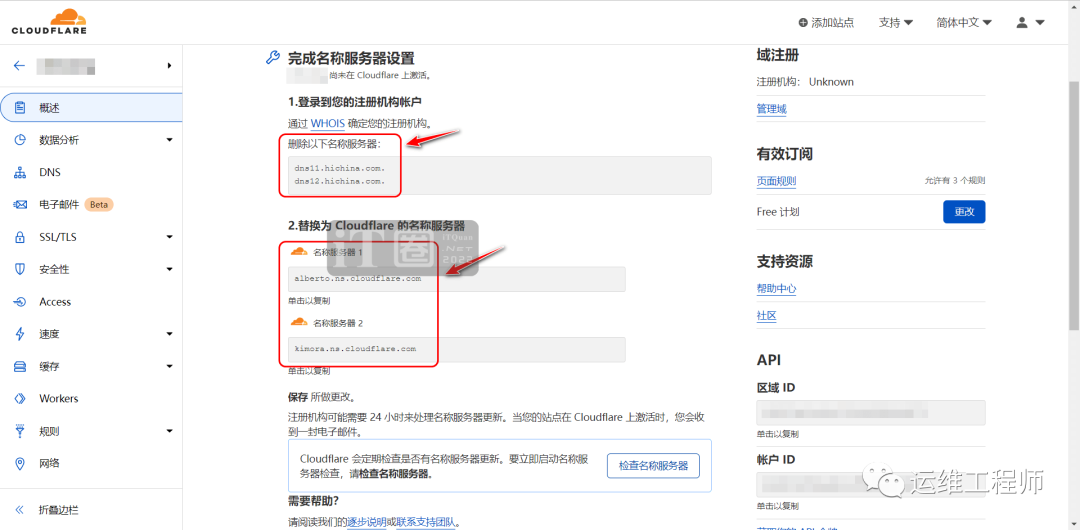Open the 概述 sidebar item
Screen dimensions: 1080x530
(x=91, y=108)
